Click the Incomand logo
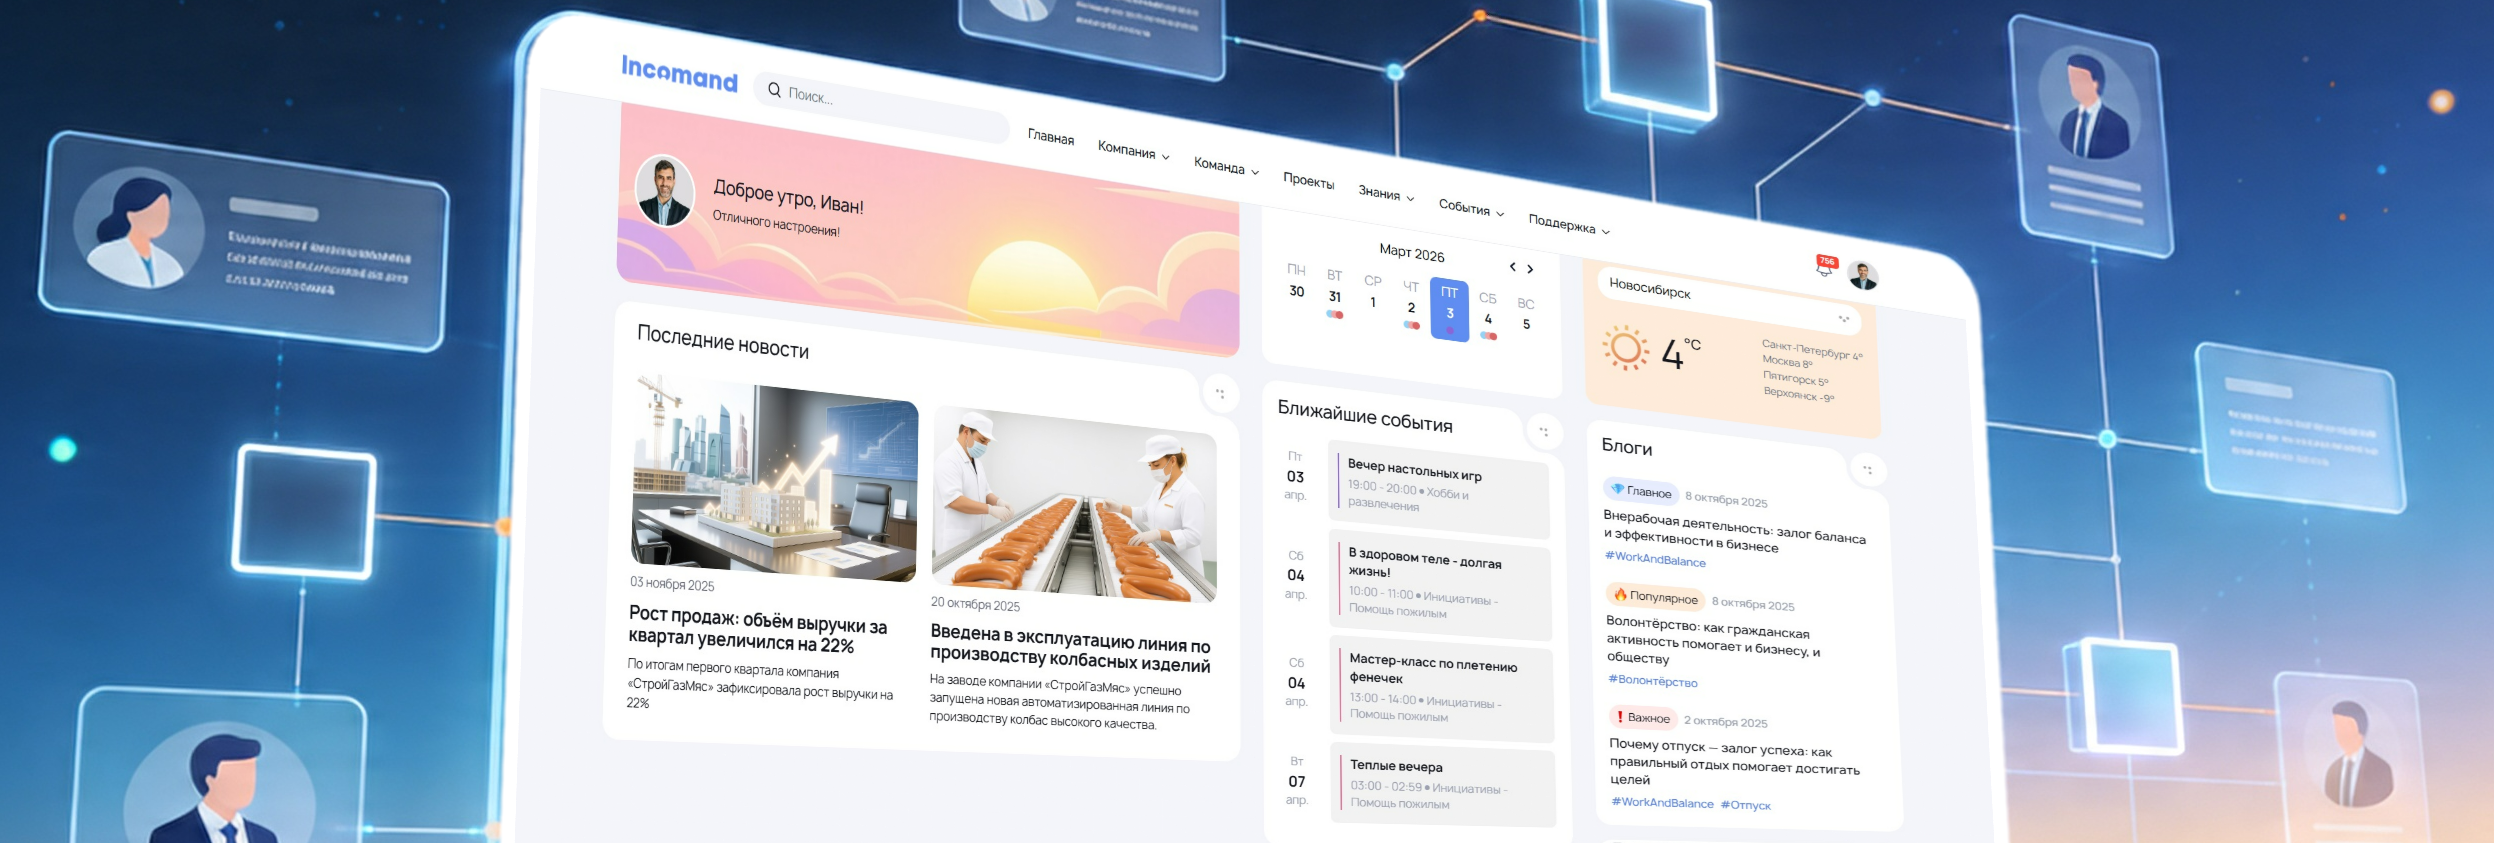The image size is (2494, 843). [x=679, y=73]
